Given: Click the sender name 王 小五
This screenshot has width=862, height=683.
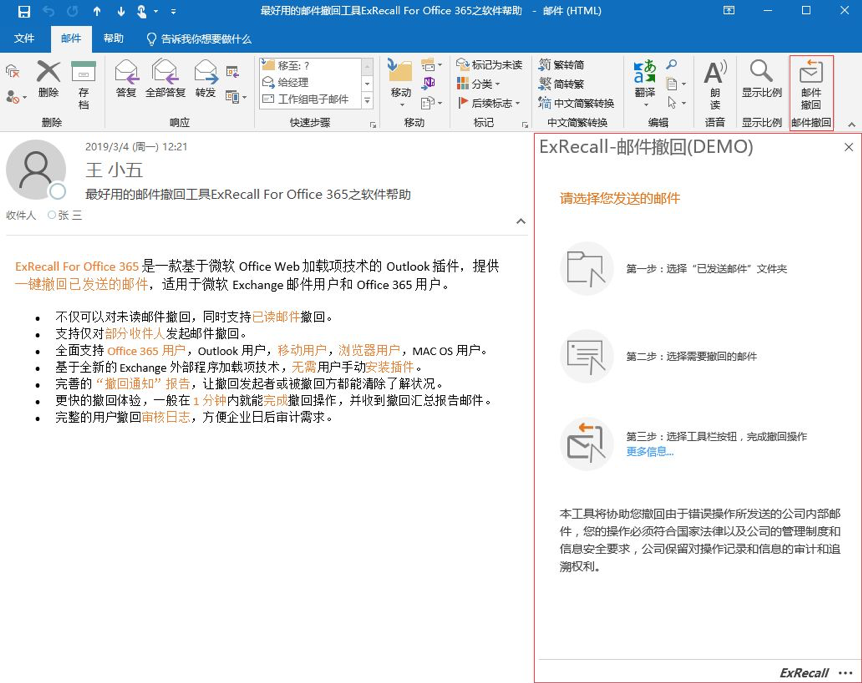Looking at the screenshot, I should coord(114,169).
